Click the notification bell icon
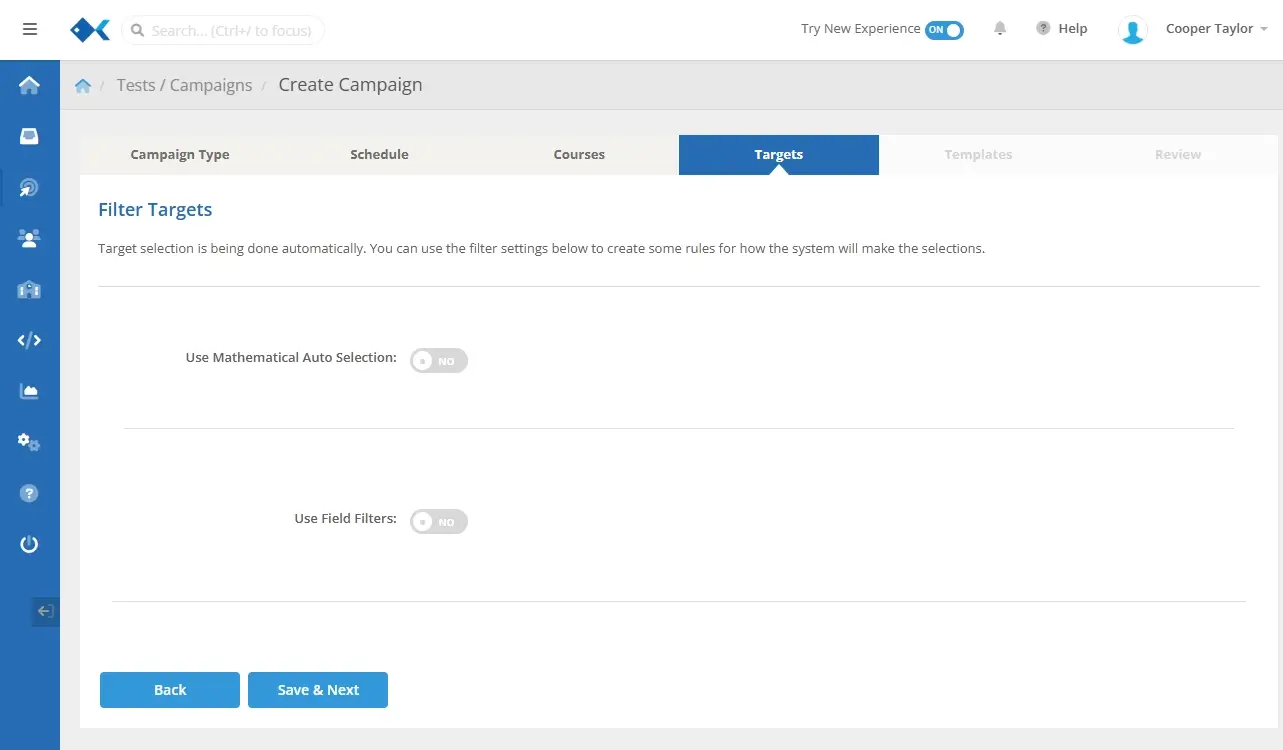Screen dimensions: 1283x750 tap(1000, 29)
